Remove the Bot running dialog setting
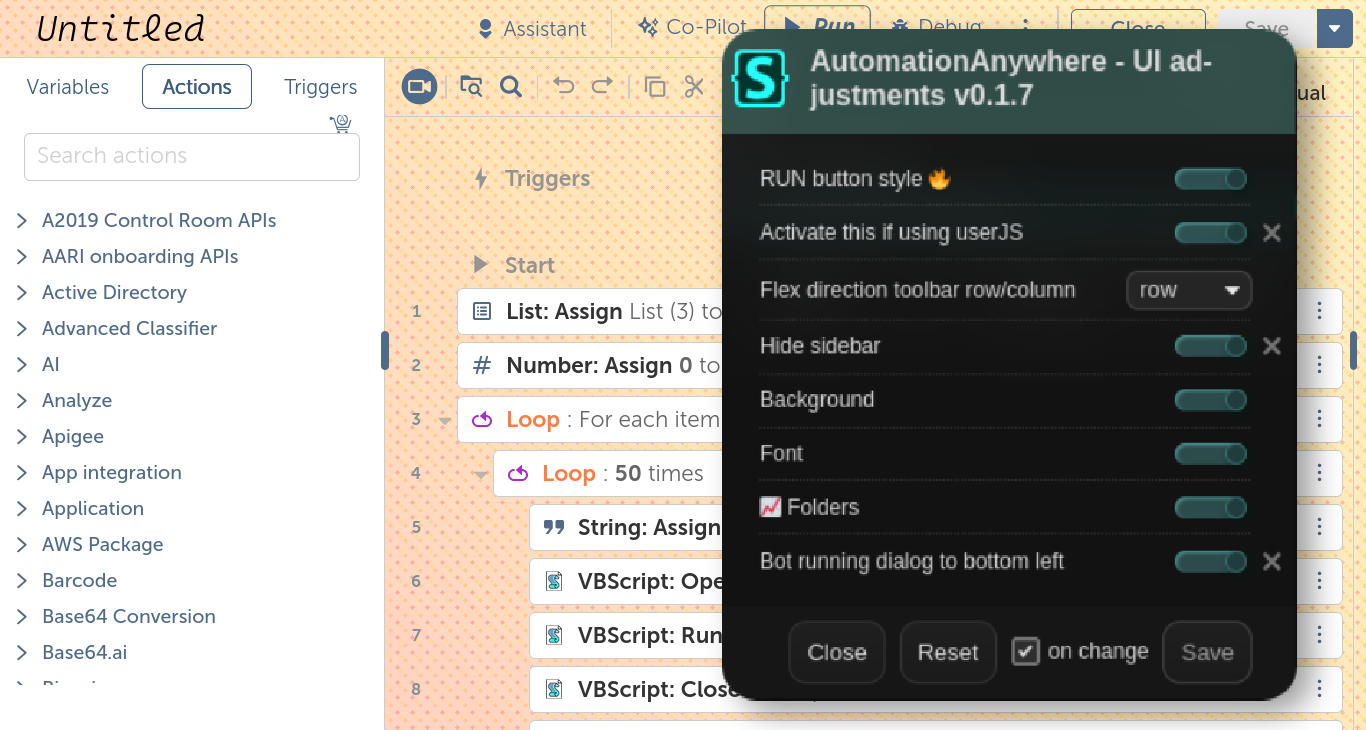1366x730 pixels. pos(1271,562)
